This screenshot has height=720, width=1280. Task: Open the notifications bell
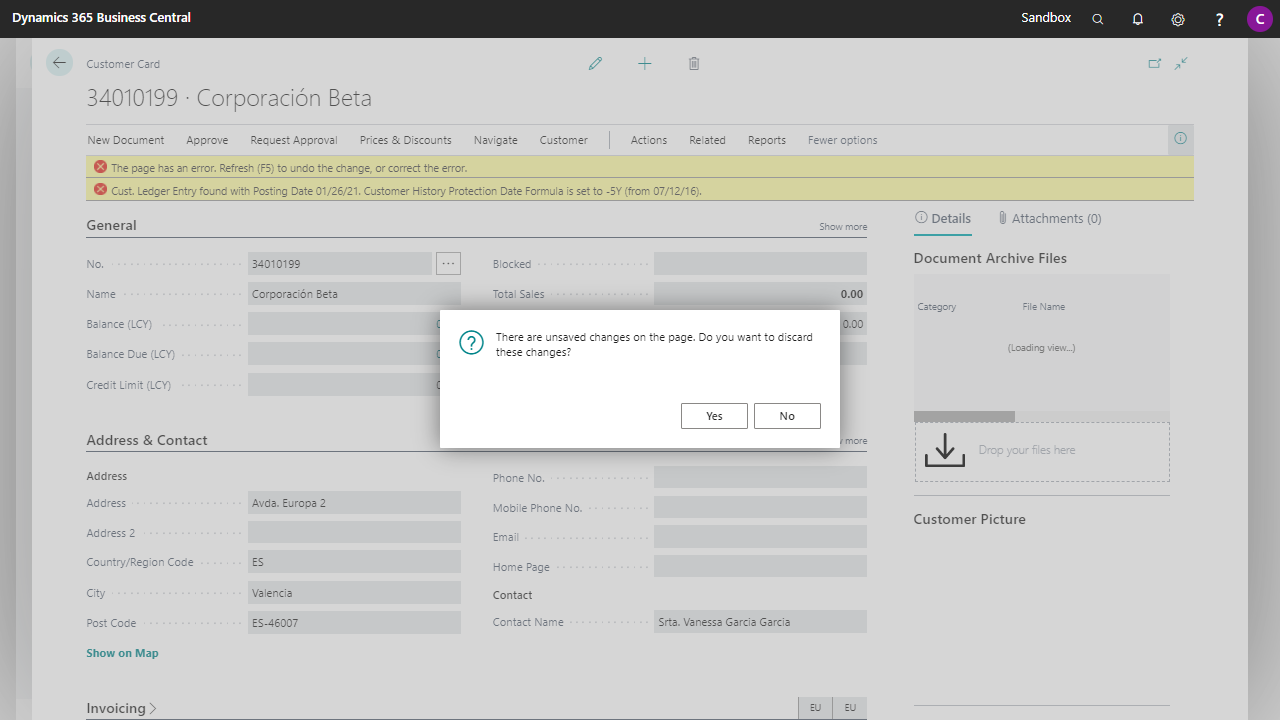(1138, 19)
